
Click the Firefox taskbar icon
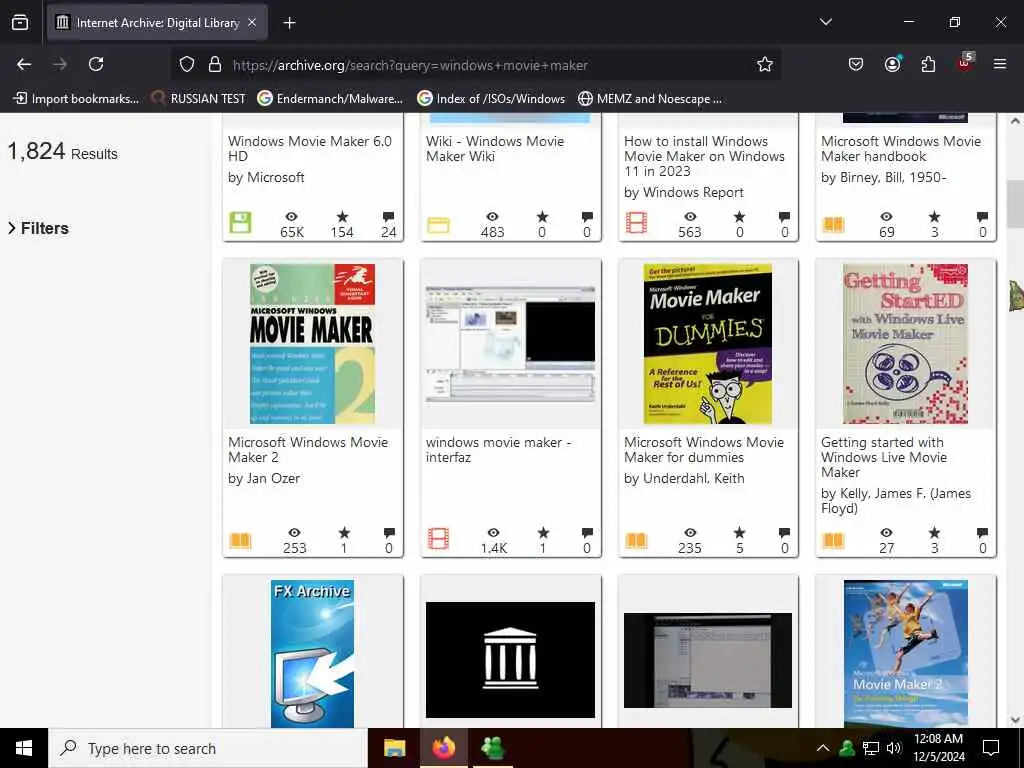click(x=444, y=748)
